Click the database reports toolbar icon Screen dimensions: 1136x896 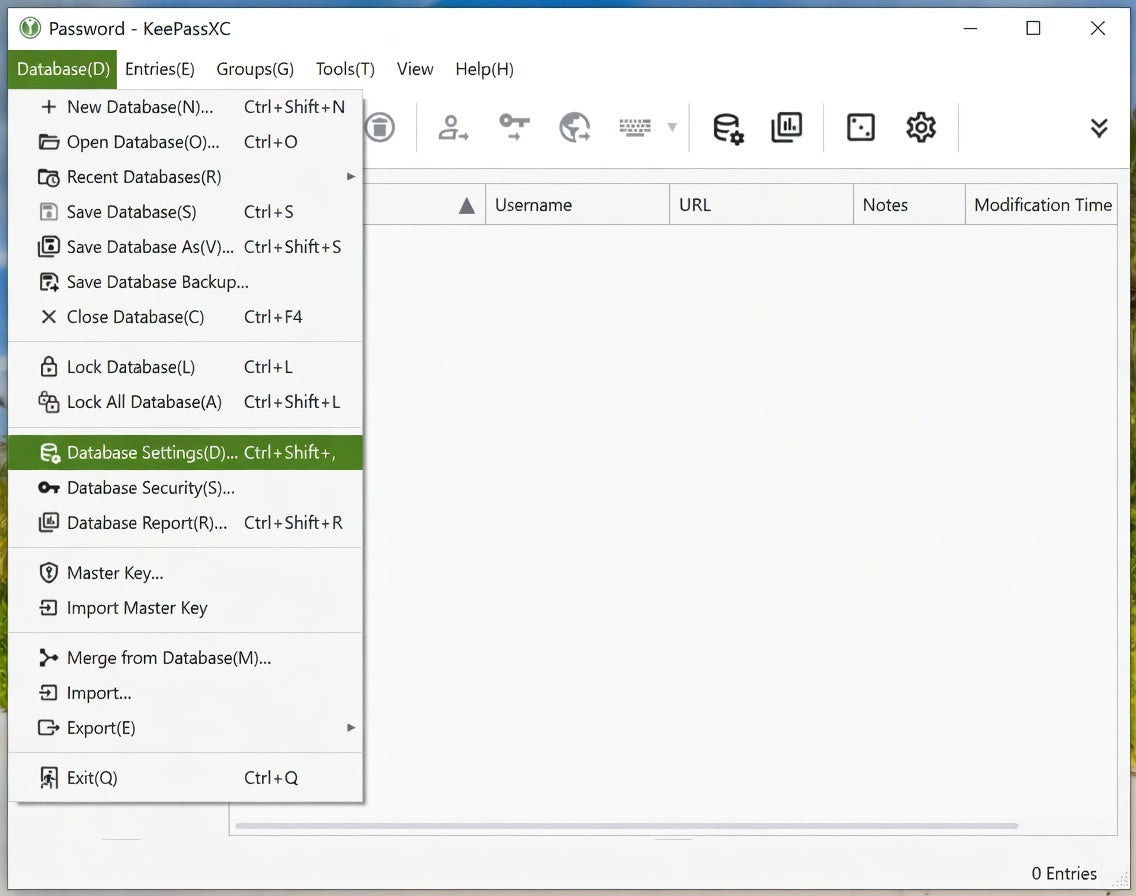787,127
